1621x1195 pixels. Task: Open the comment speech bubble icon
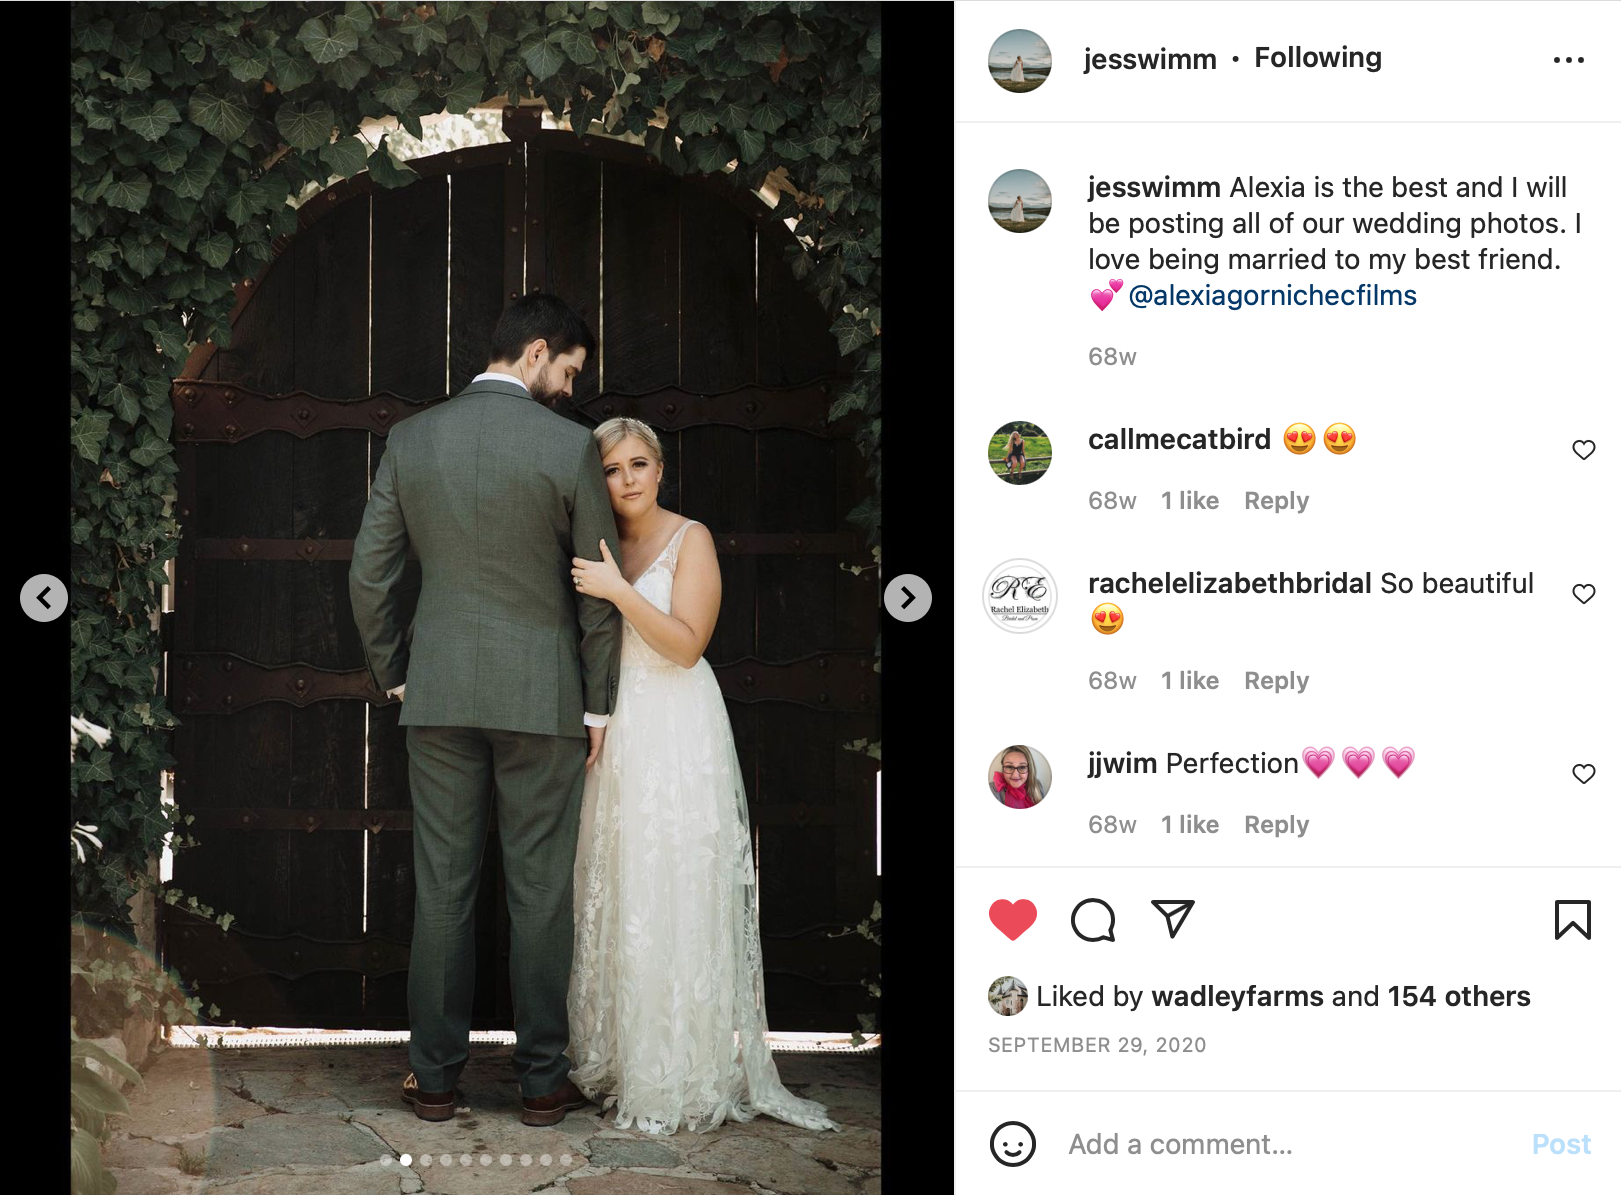pyautogui.click(x=1093, y=920)
